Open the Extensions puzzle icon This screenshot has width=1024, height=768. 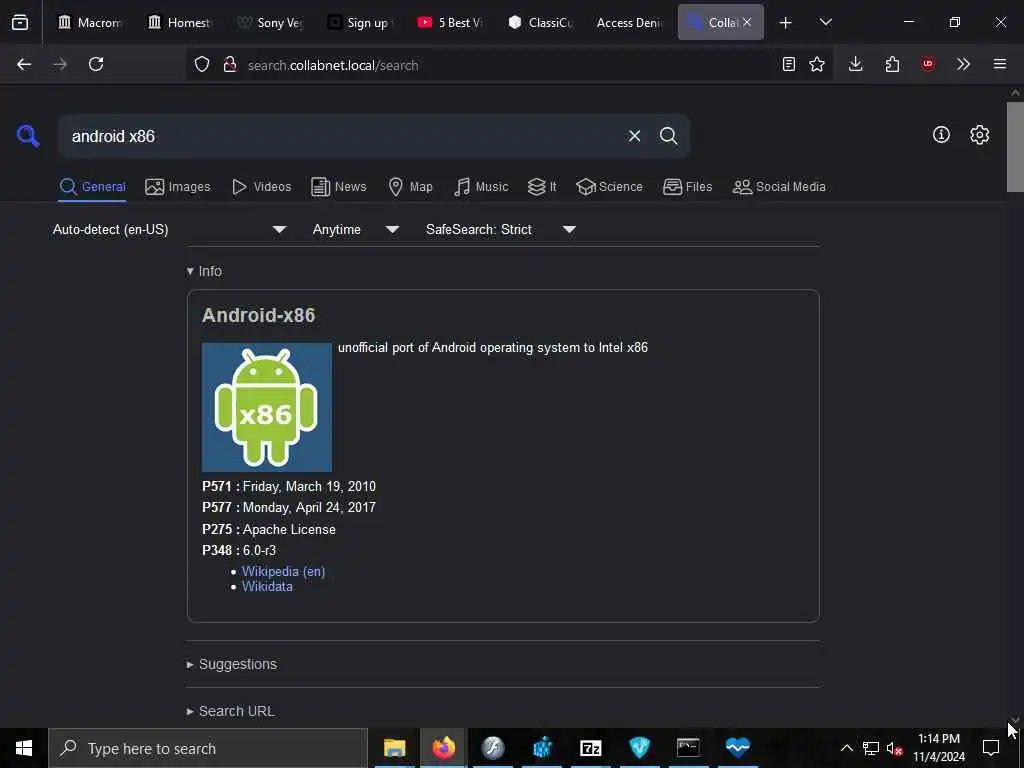(x=892, y=64)
